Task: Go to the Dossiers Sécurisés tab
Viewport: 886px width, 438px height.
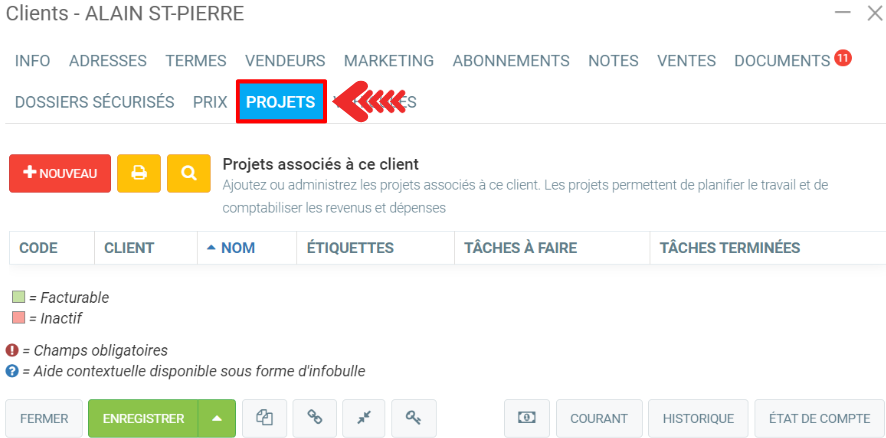Action: click(x=95, y=102)
